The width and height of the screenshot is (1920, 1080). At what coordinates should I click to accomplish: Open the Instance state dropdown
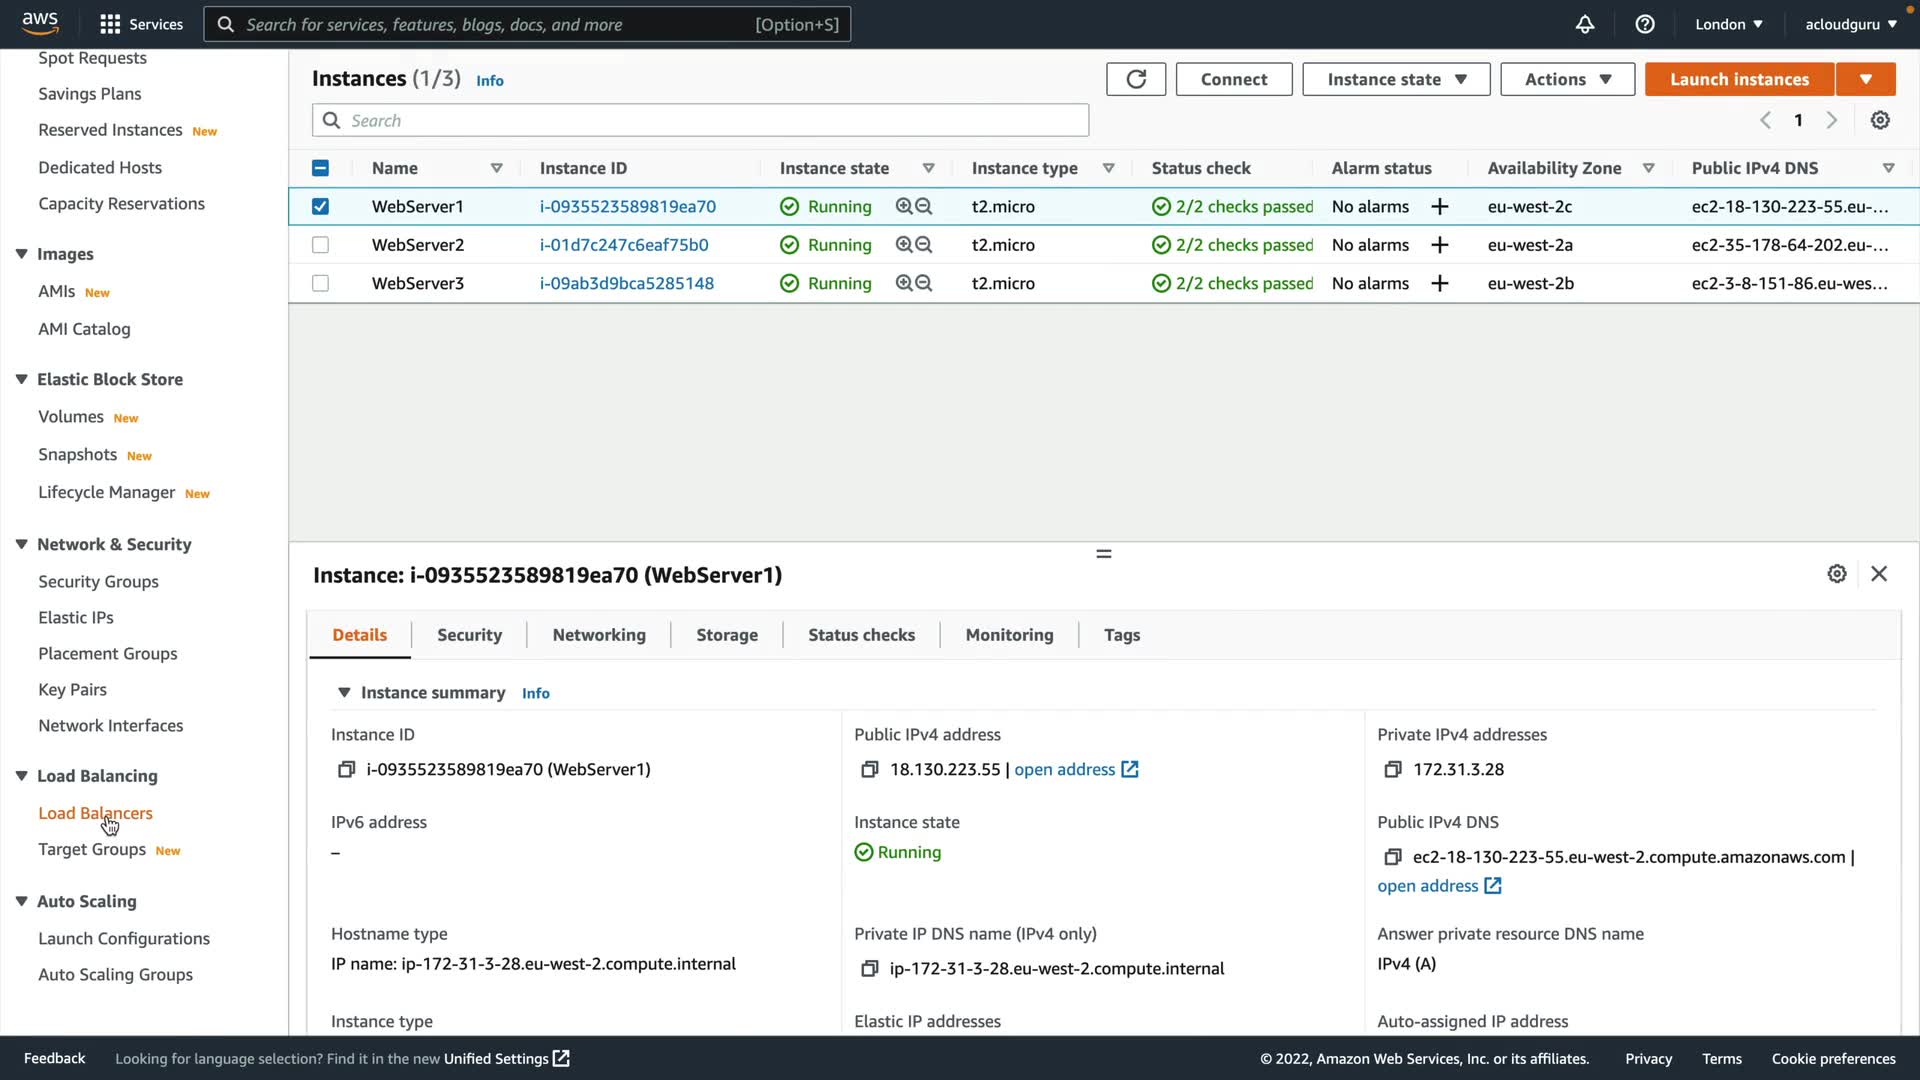(x=1396, y=79)
